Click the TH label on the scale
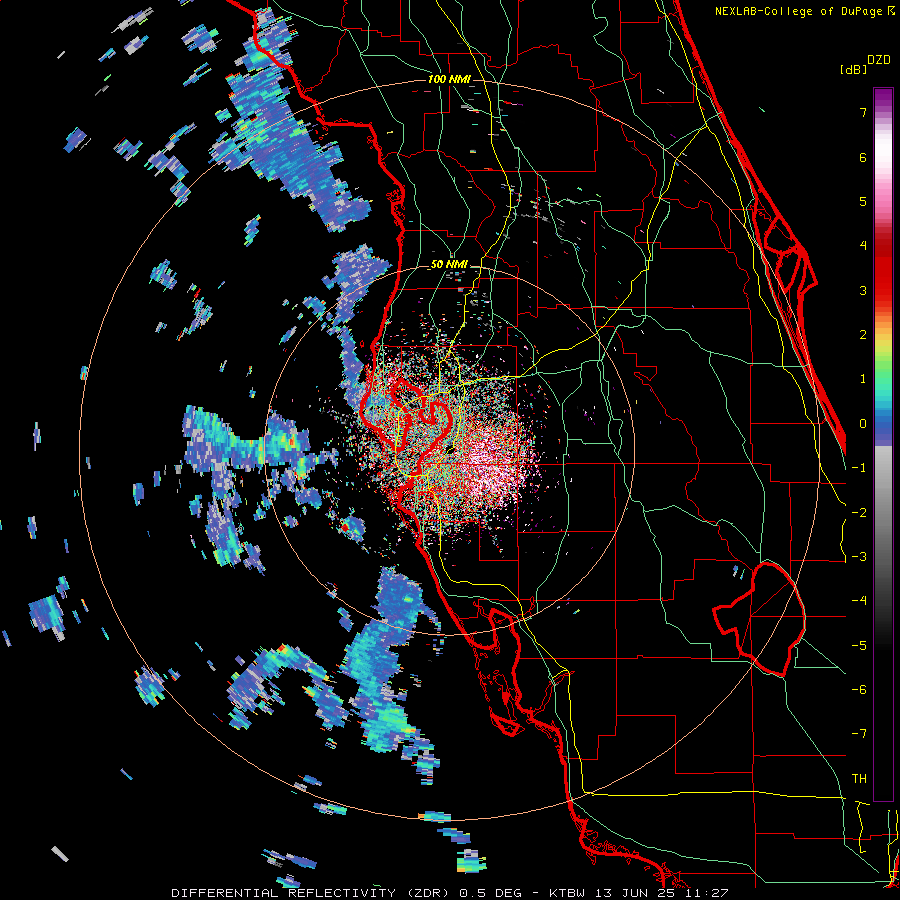 point(859,779)
